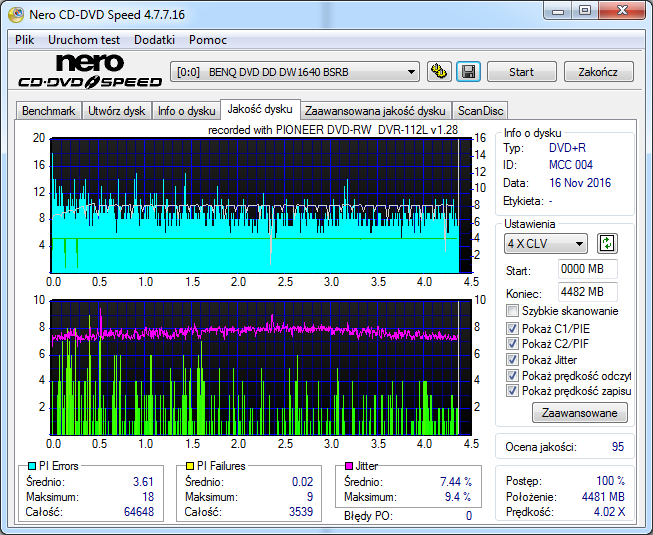The height and width of the screenshot is (535, 653).
Task: Click the Start field showing 0000 MB
Action: (x=587, y=269)
